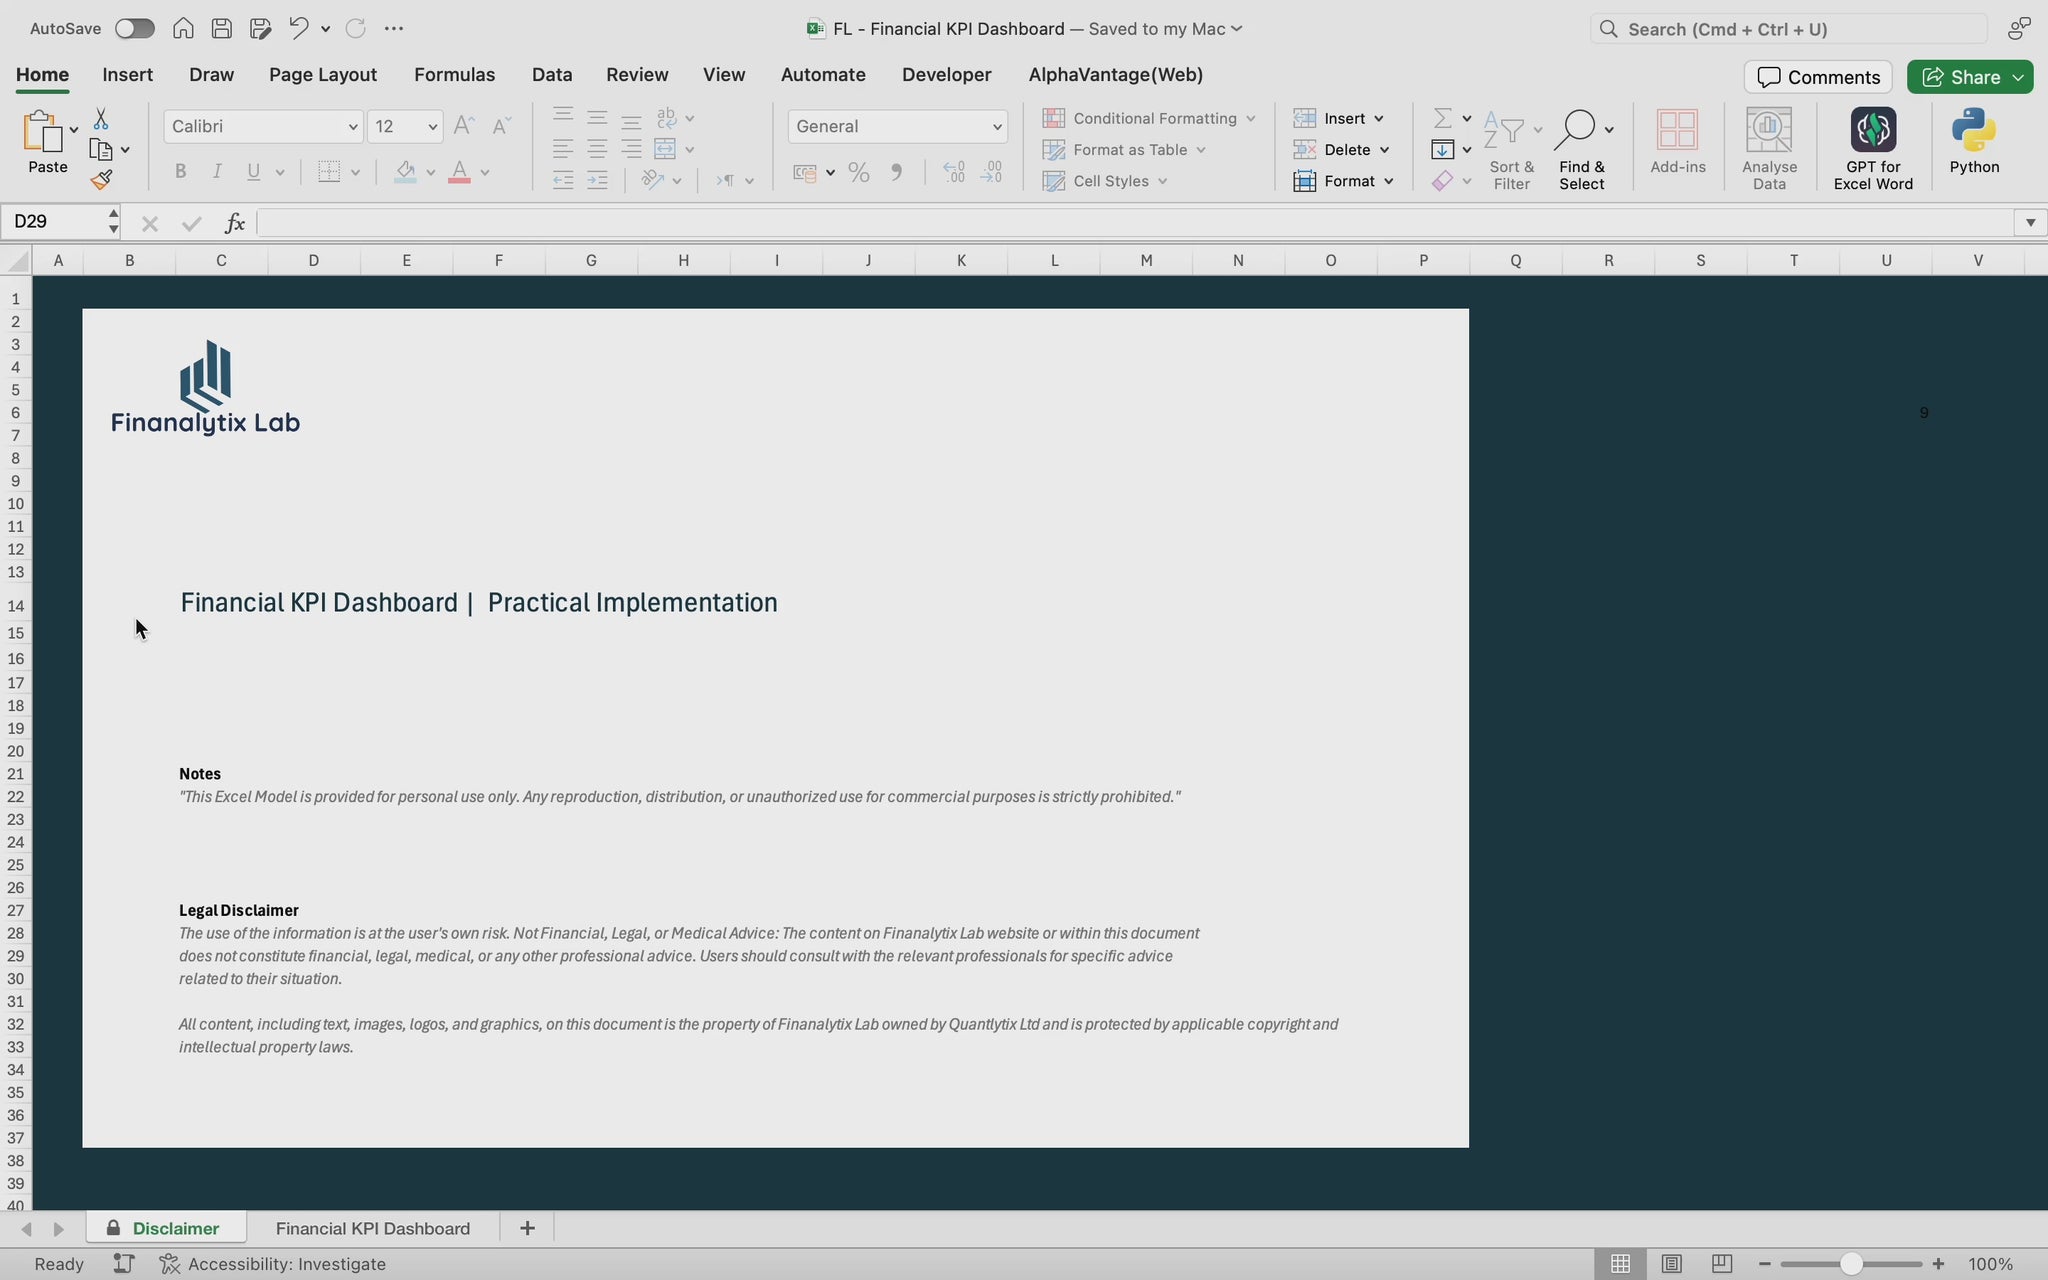Image resolution: width=2048 pixels, height=1280 pixels.
Task: Expand the formula bar
Action: (2030, 222)
